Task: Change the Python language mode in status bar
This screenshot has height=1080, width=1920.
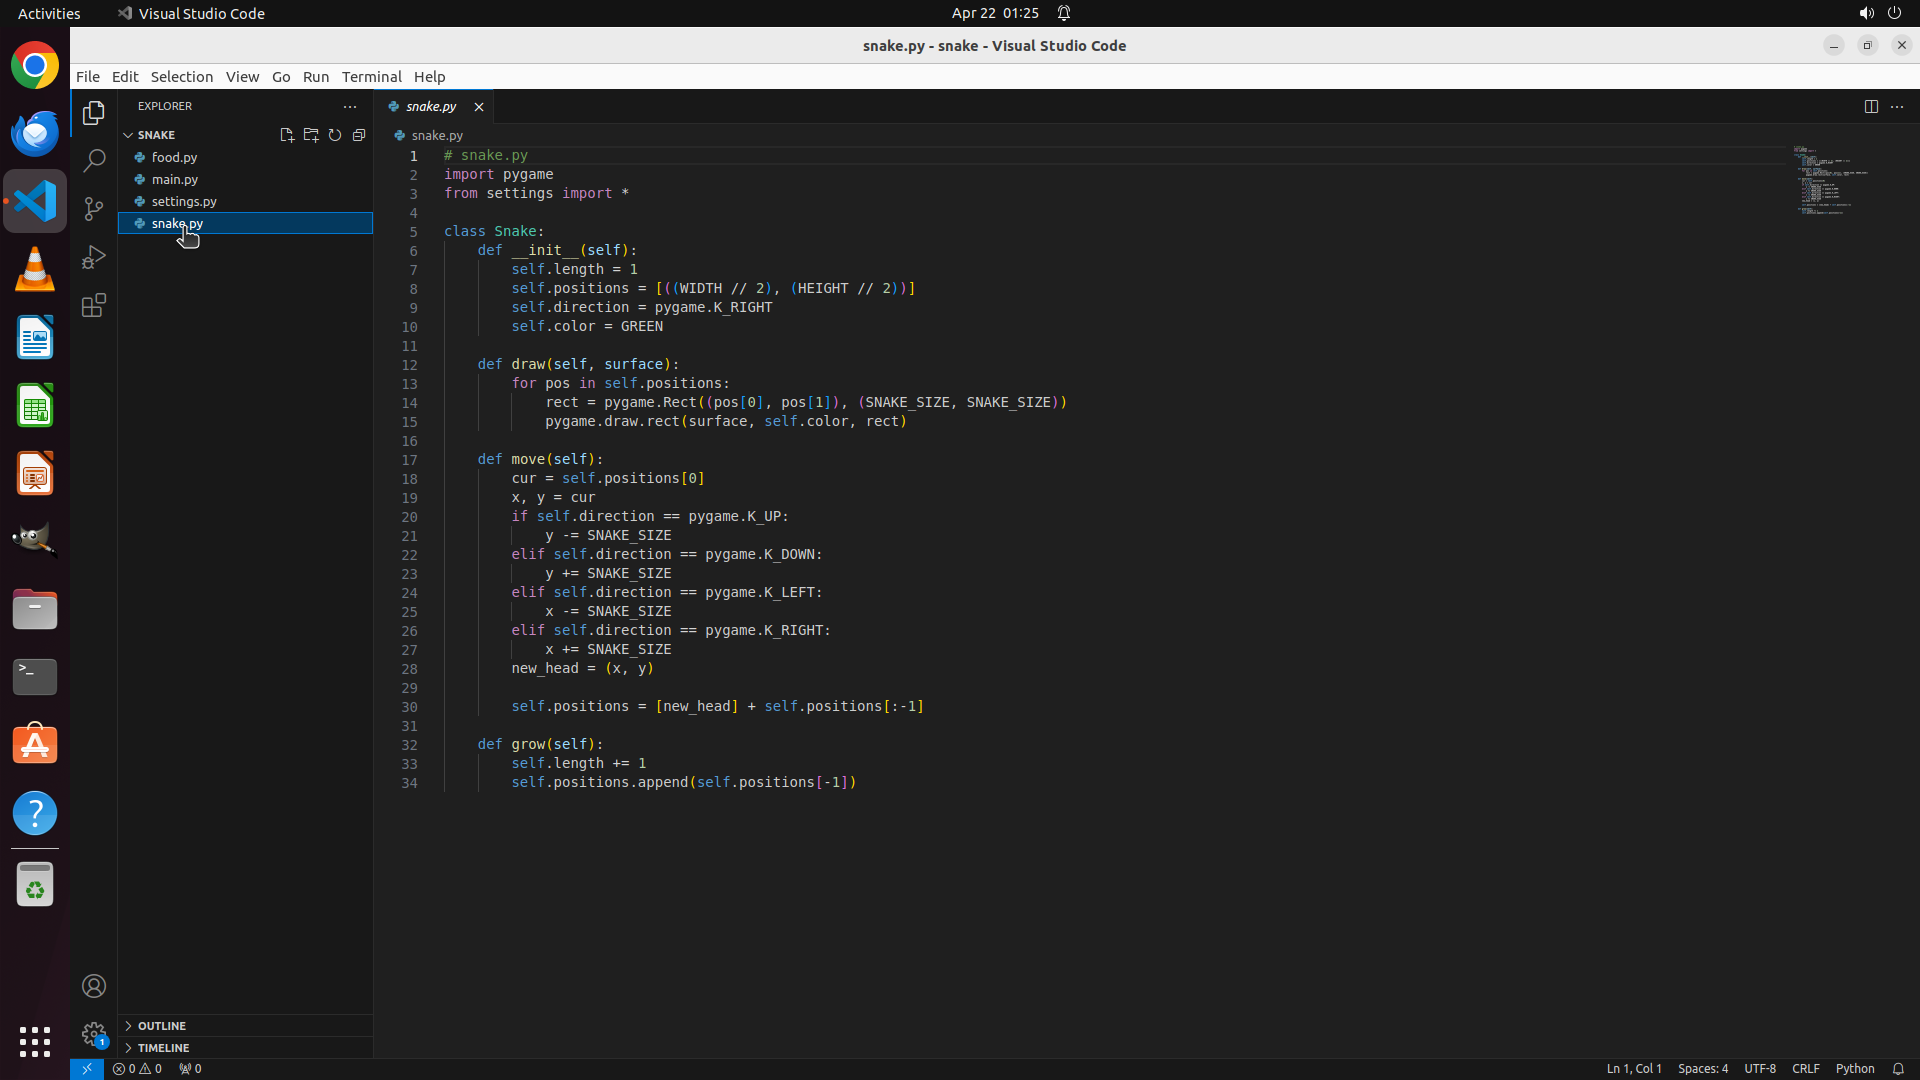Action: 1855,1068
